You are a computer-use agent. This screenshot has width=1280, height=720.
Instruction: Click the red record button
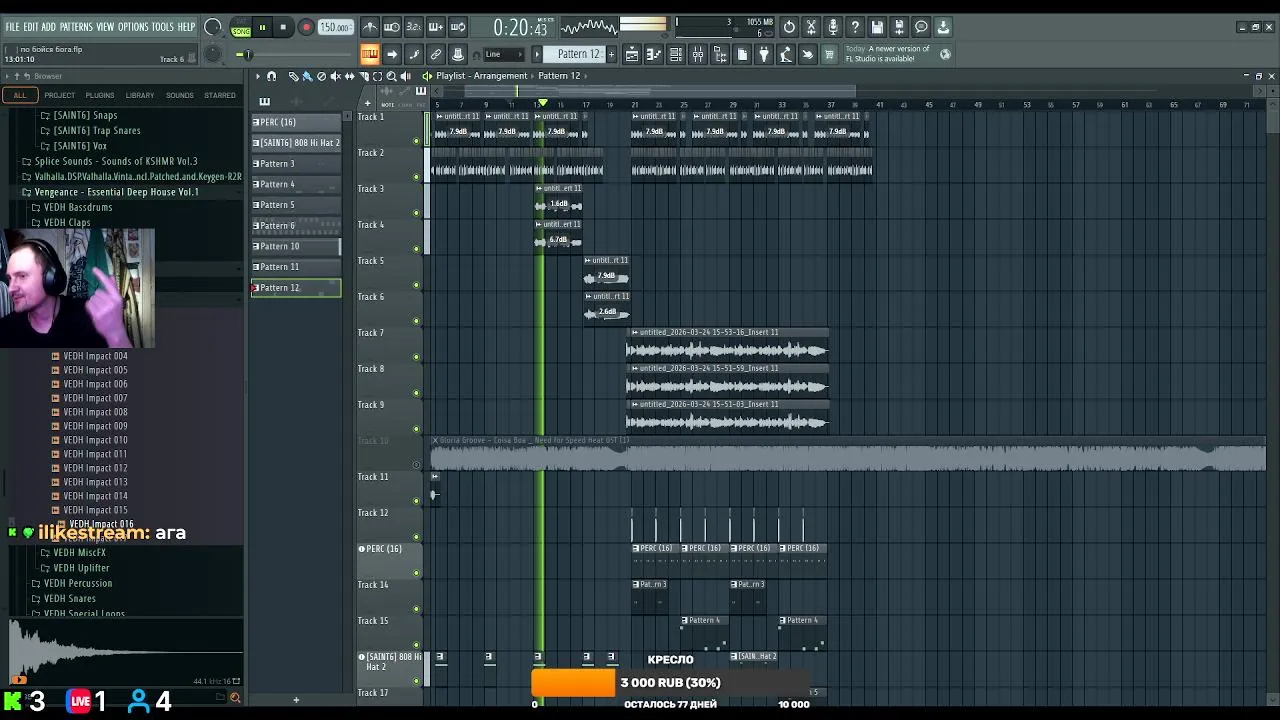tap(306, 28)
